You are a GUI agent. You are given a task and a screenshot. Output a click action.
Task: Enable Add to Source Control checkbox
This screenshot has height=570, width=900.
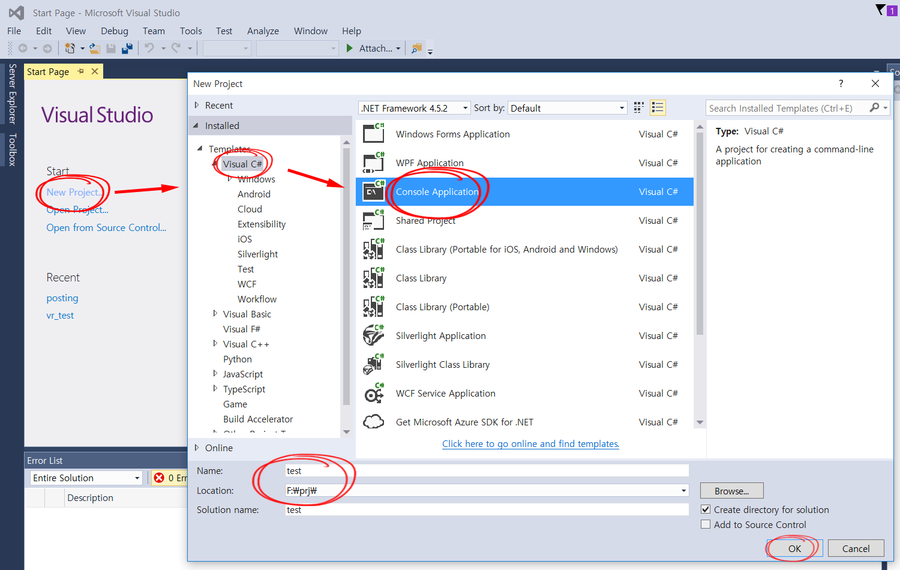705,524
